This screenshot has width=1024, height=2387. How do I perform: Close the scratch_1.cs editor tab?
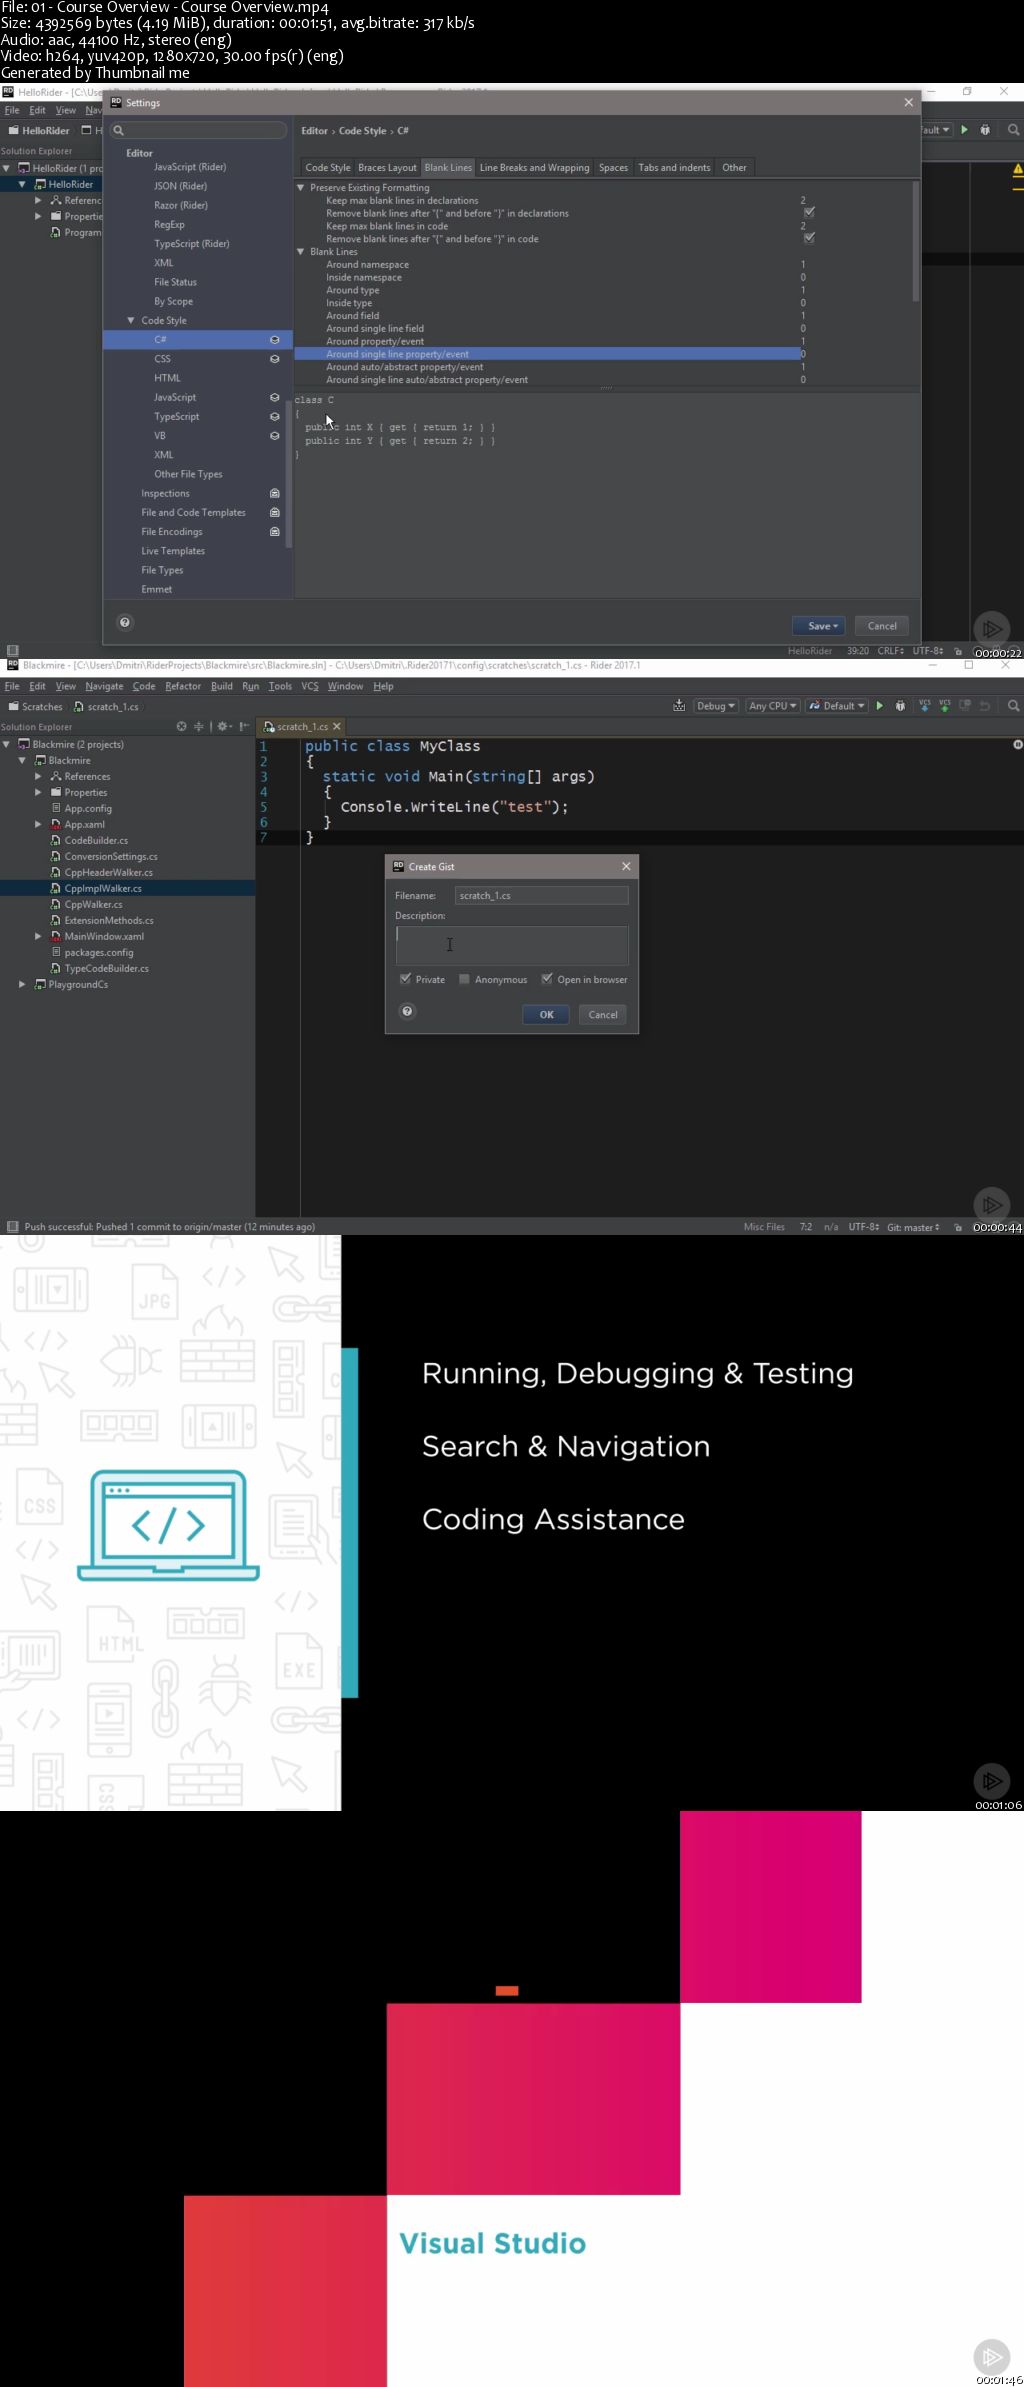click(337, 726)
